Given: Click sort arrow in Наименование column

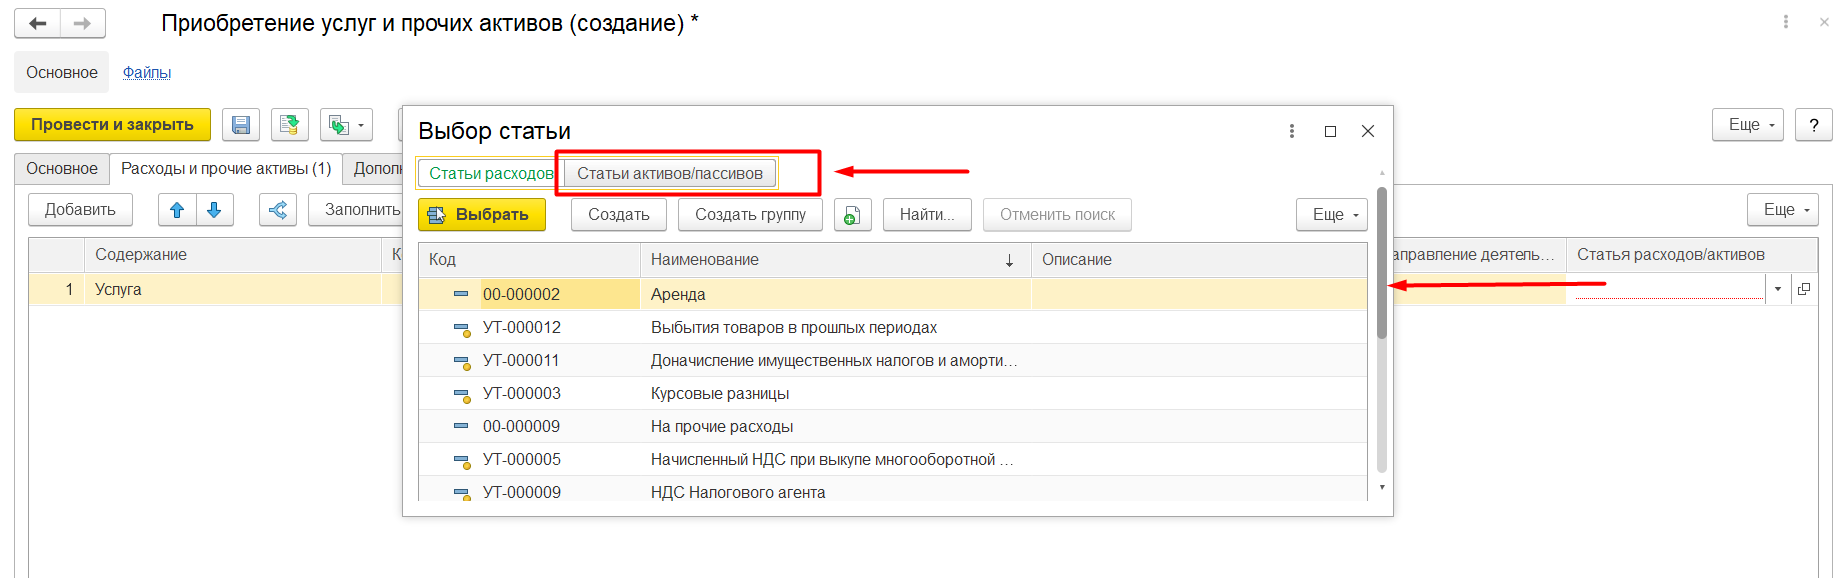Looking at the screenshot, I should click(1010, 260).
